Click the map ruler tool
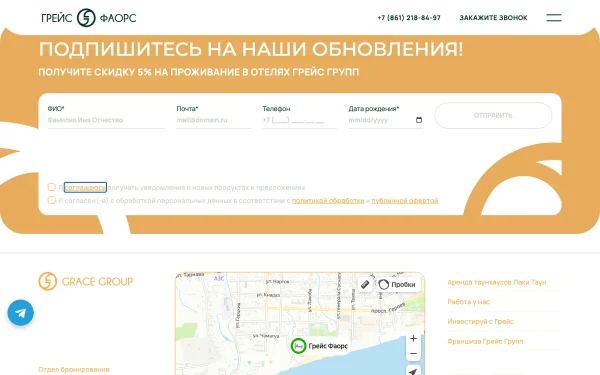The width and height of the screenshot is (600, 375). coord(365,284)
